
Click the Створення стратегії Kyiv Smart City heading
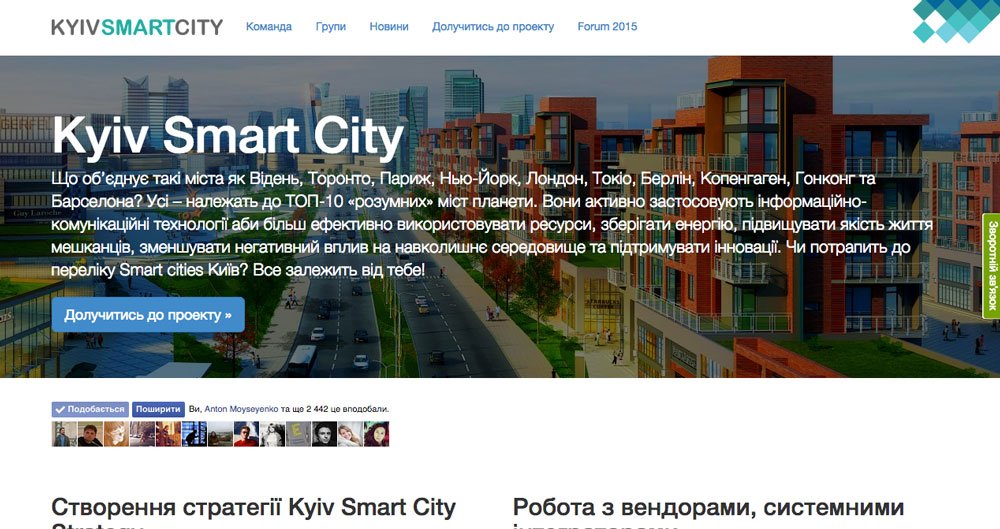[x=253, y=508]
